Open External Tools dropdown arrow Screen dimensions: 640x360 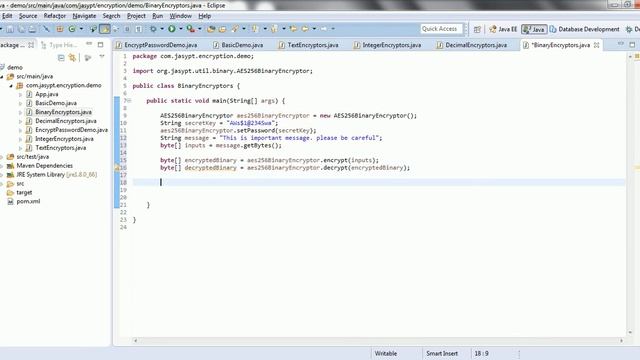pos(200,29)
